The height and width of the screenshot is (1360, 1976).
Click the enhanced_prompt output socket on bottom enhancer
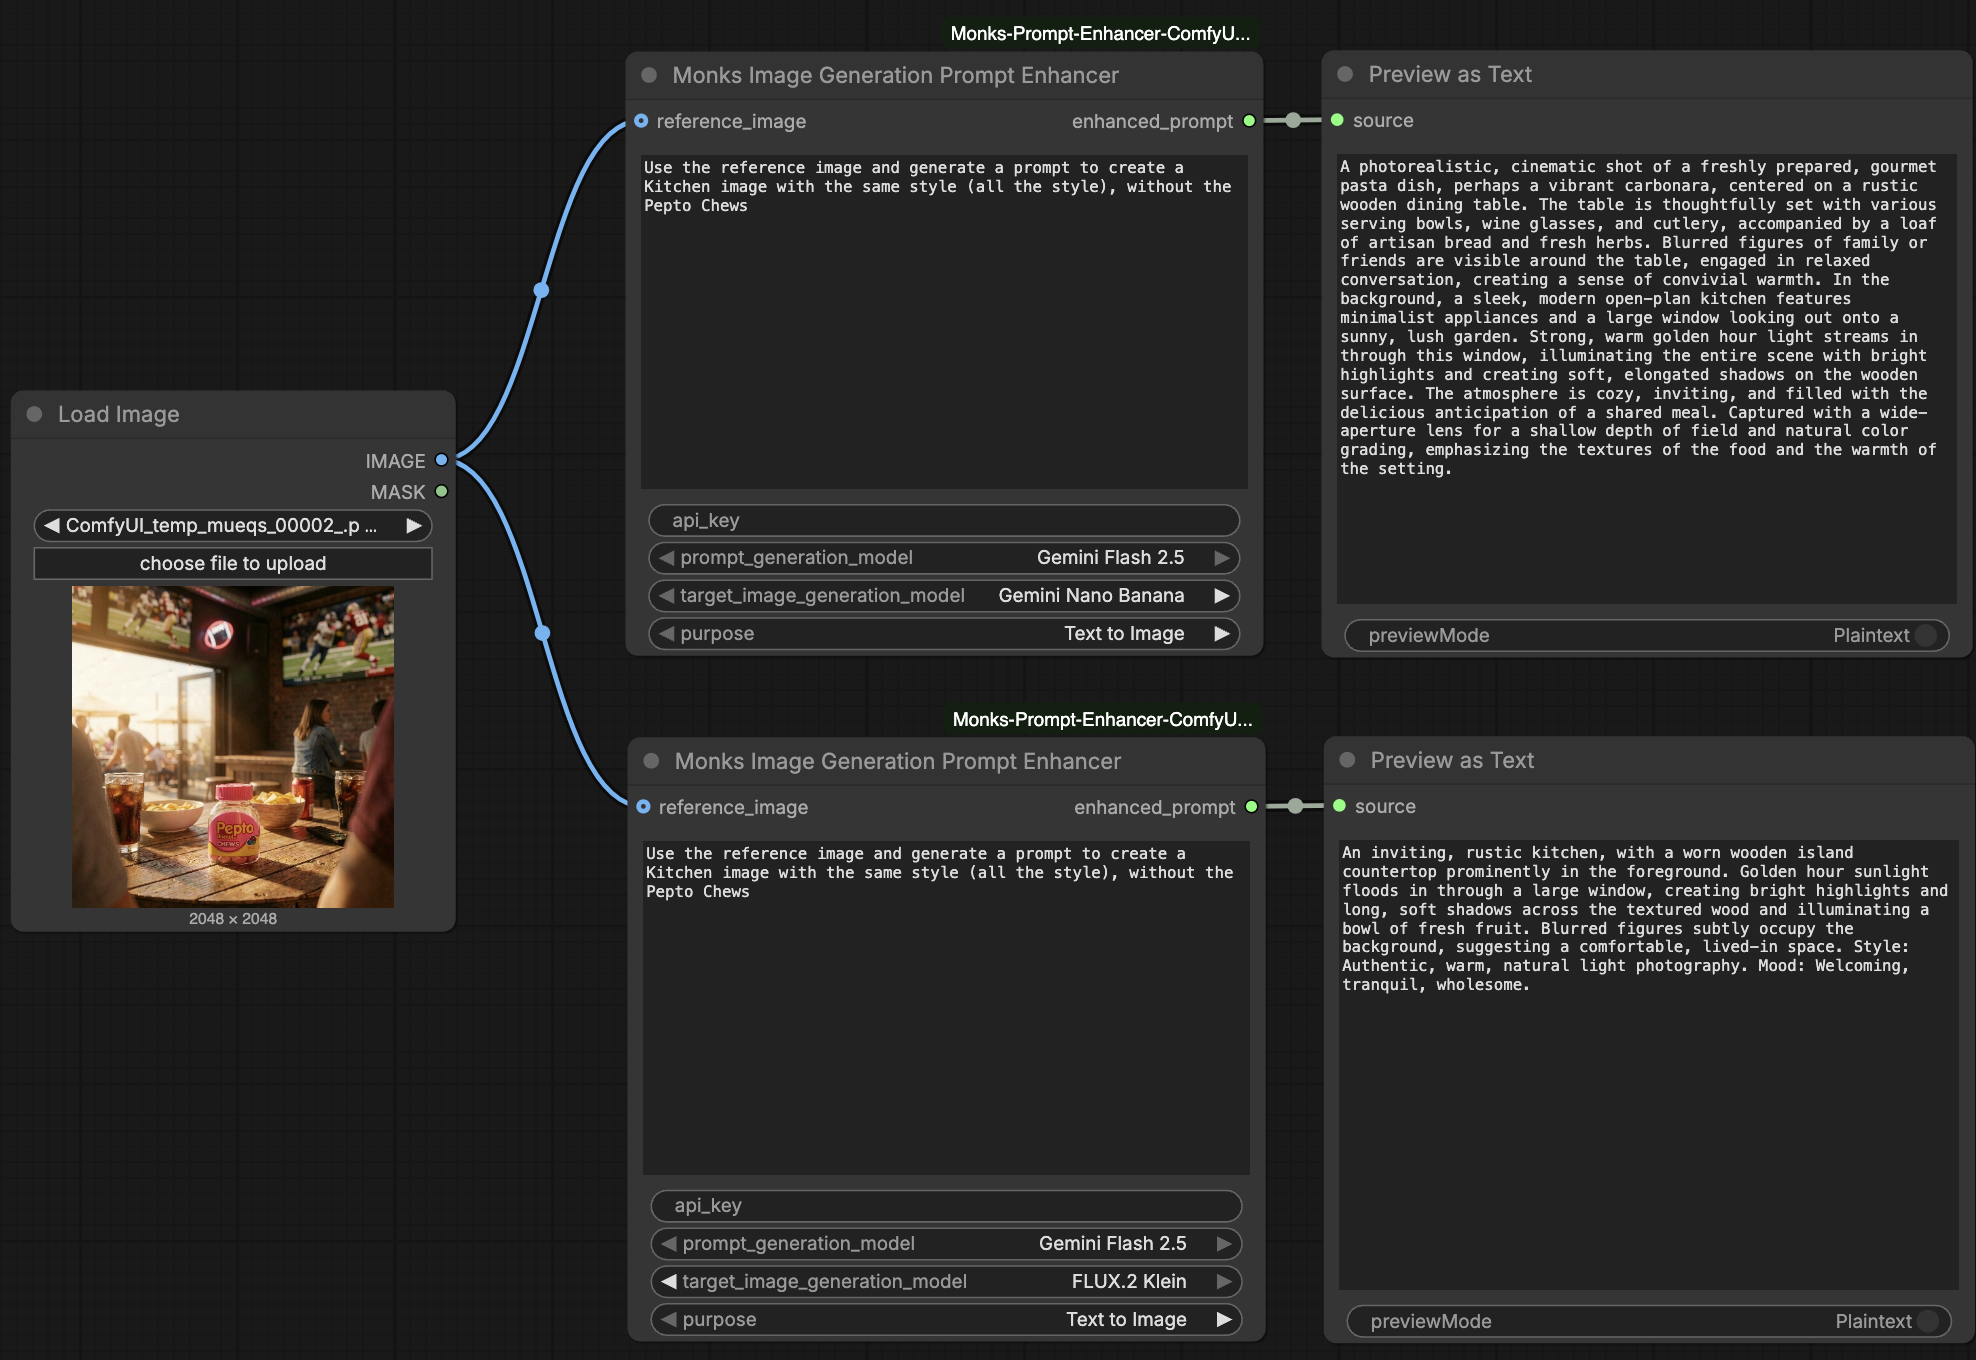1251,807
